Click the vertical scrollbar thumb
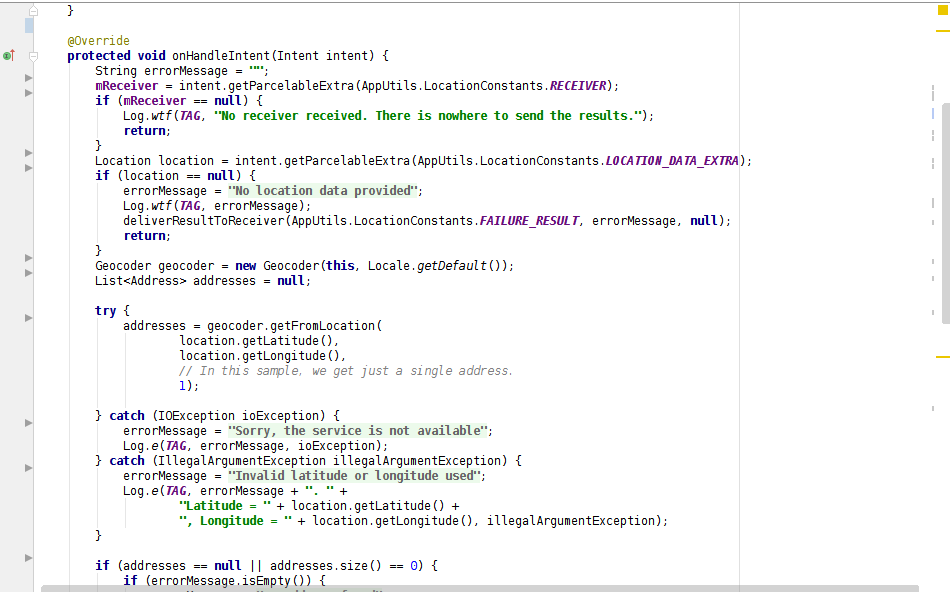Viewport: 950px width, 592px height. [945, 212]
